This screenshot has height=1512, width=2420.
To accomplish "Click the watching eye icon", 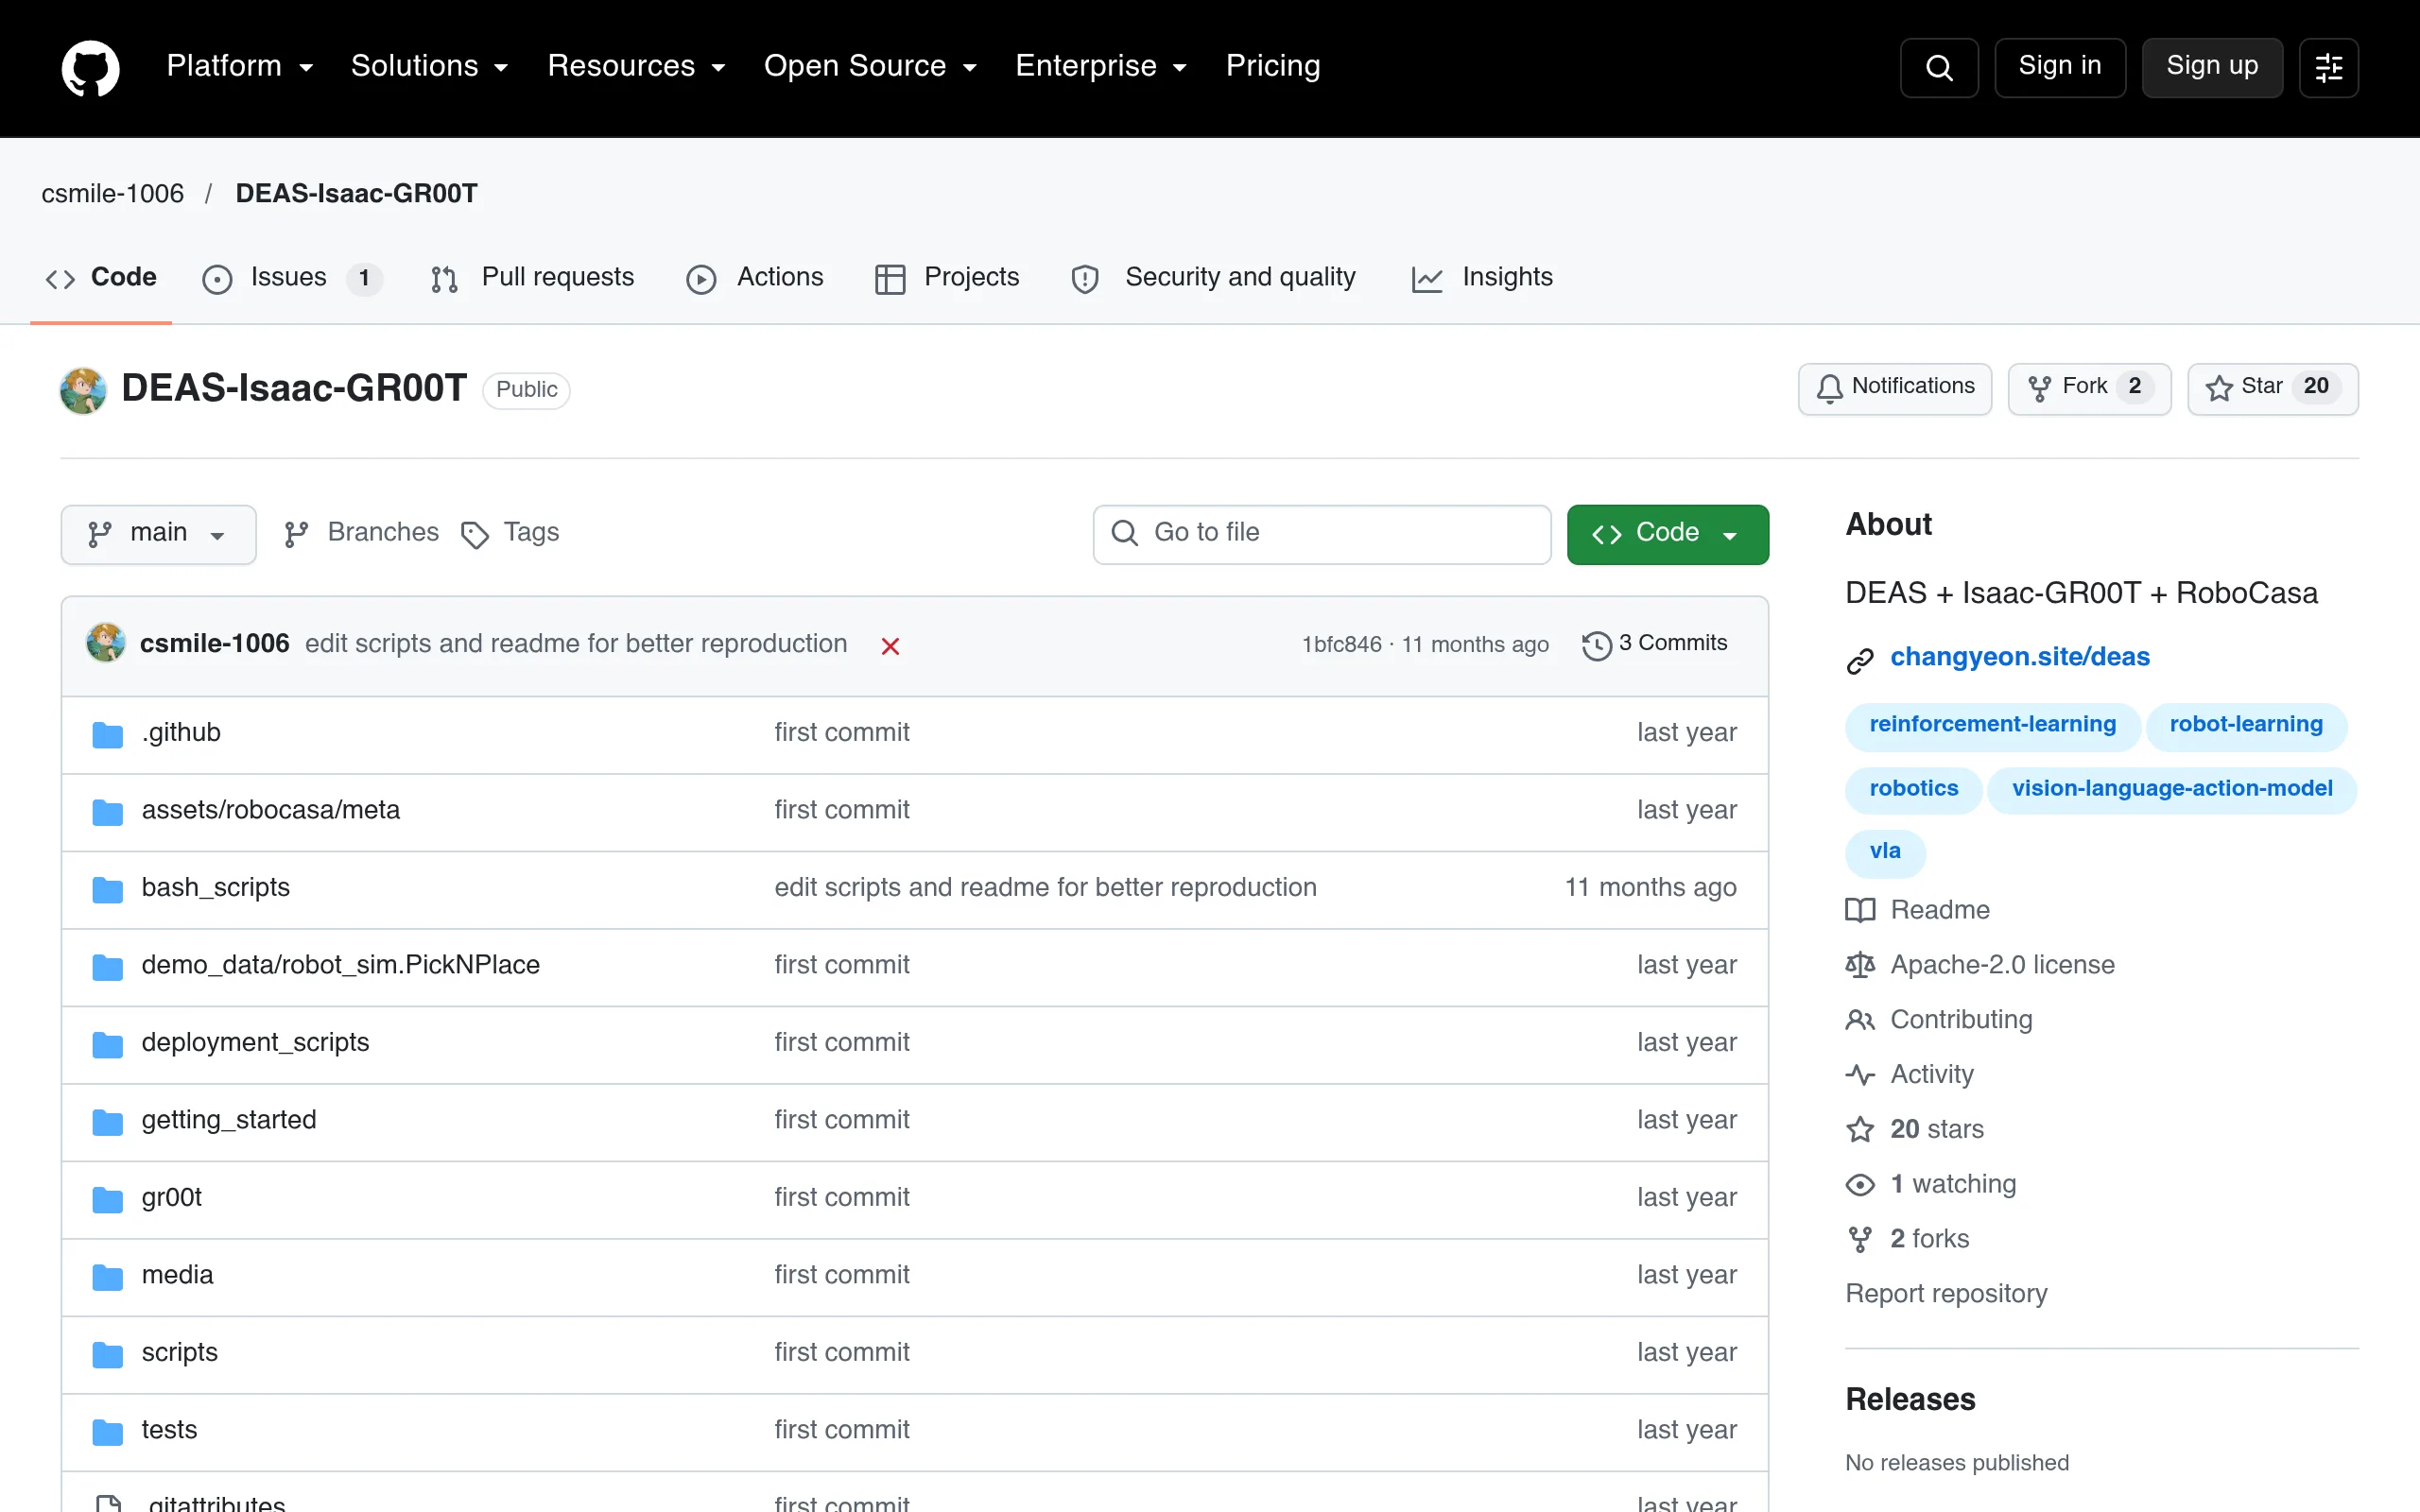I will coord(1859,1185).
